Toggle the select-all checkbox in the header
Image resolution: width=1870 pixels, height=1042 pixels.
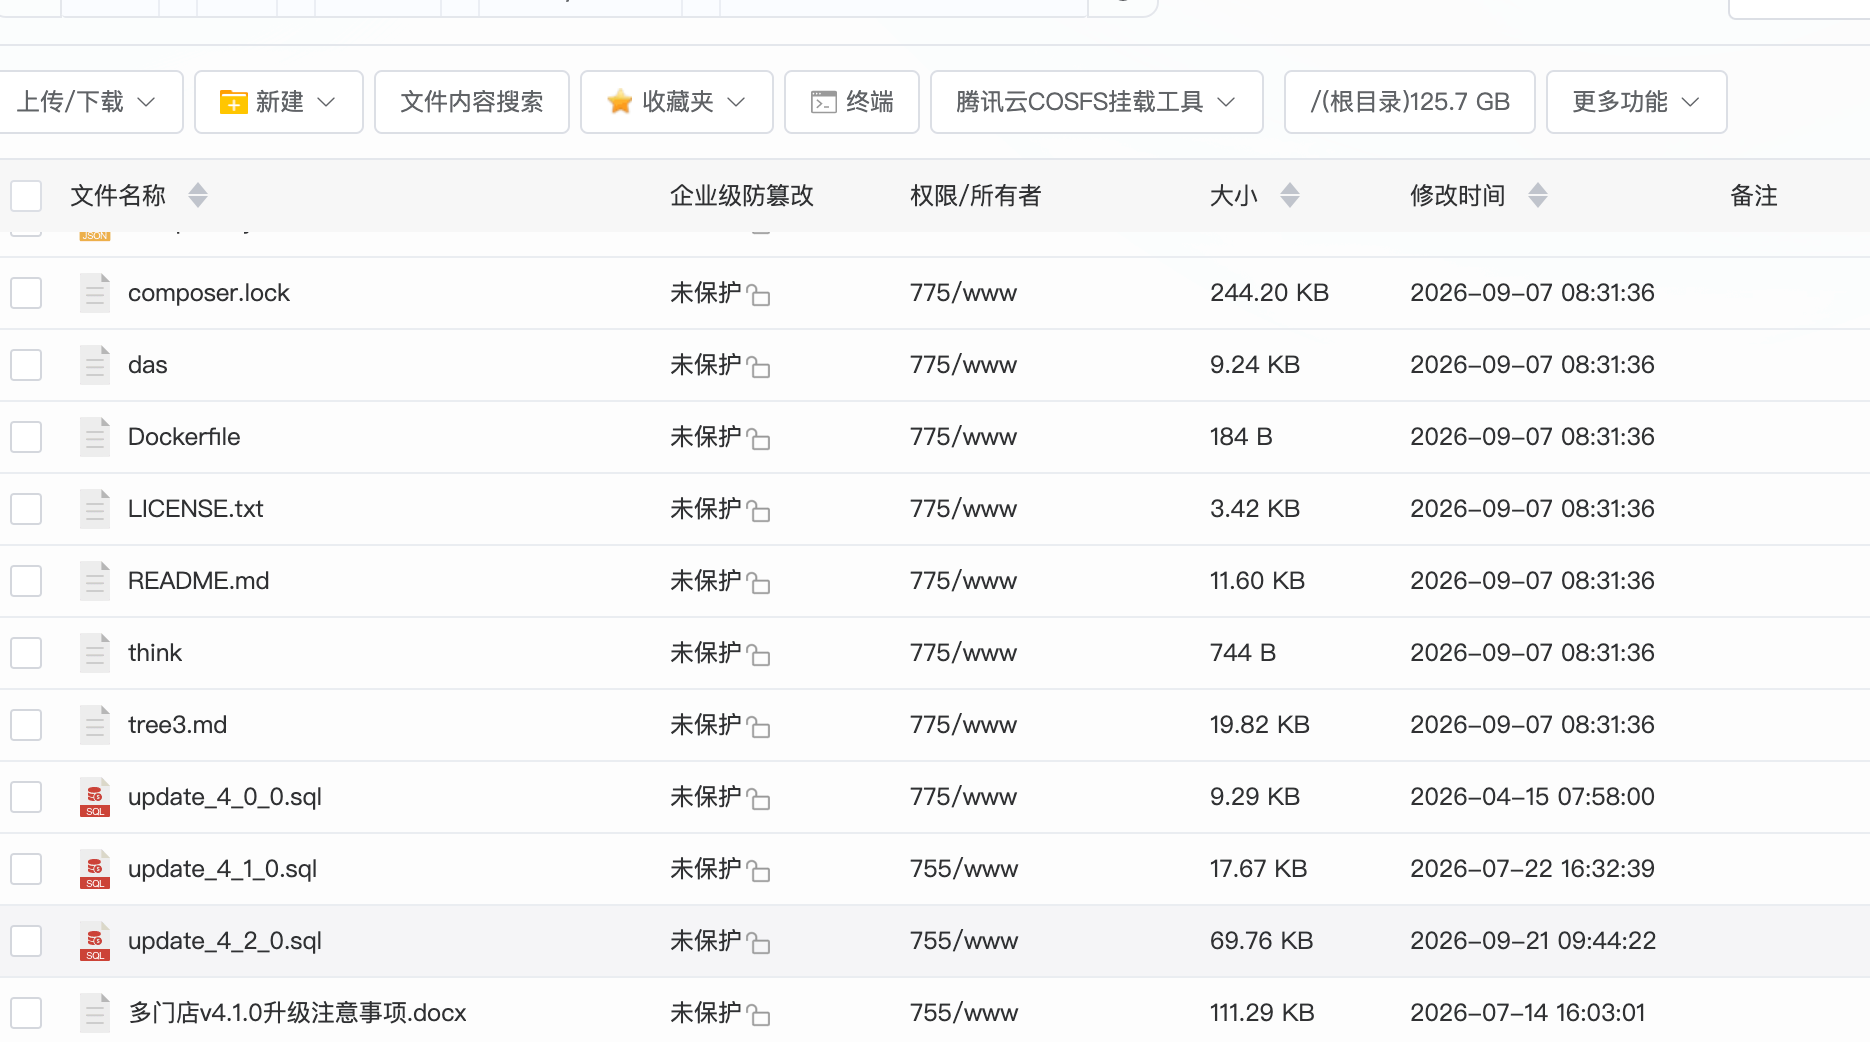[x=26, y=195]
